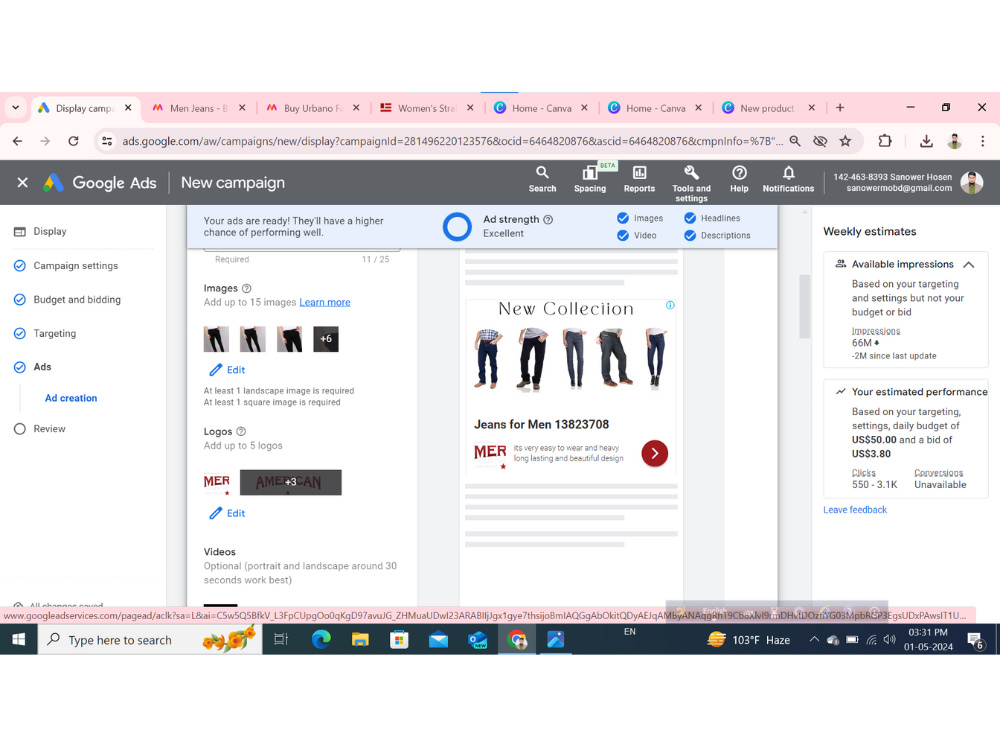Click the MER logo thumbnail
Image resolution: width=1000 pixels, height=750 pixels.
pos(217,482)
